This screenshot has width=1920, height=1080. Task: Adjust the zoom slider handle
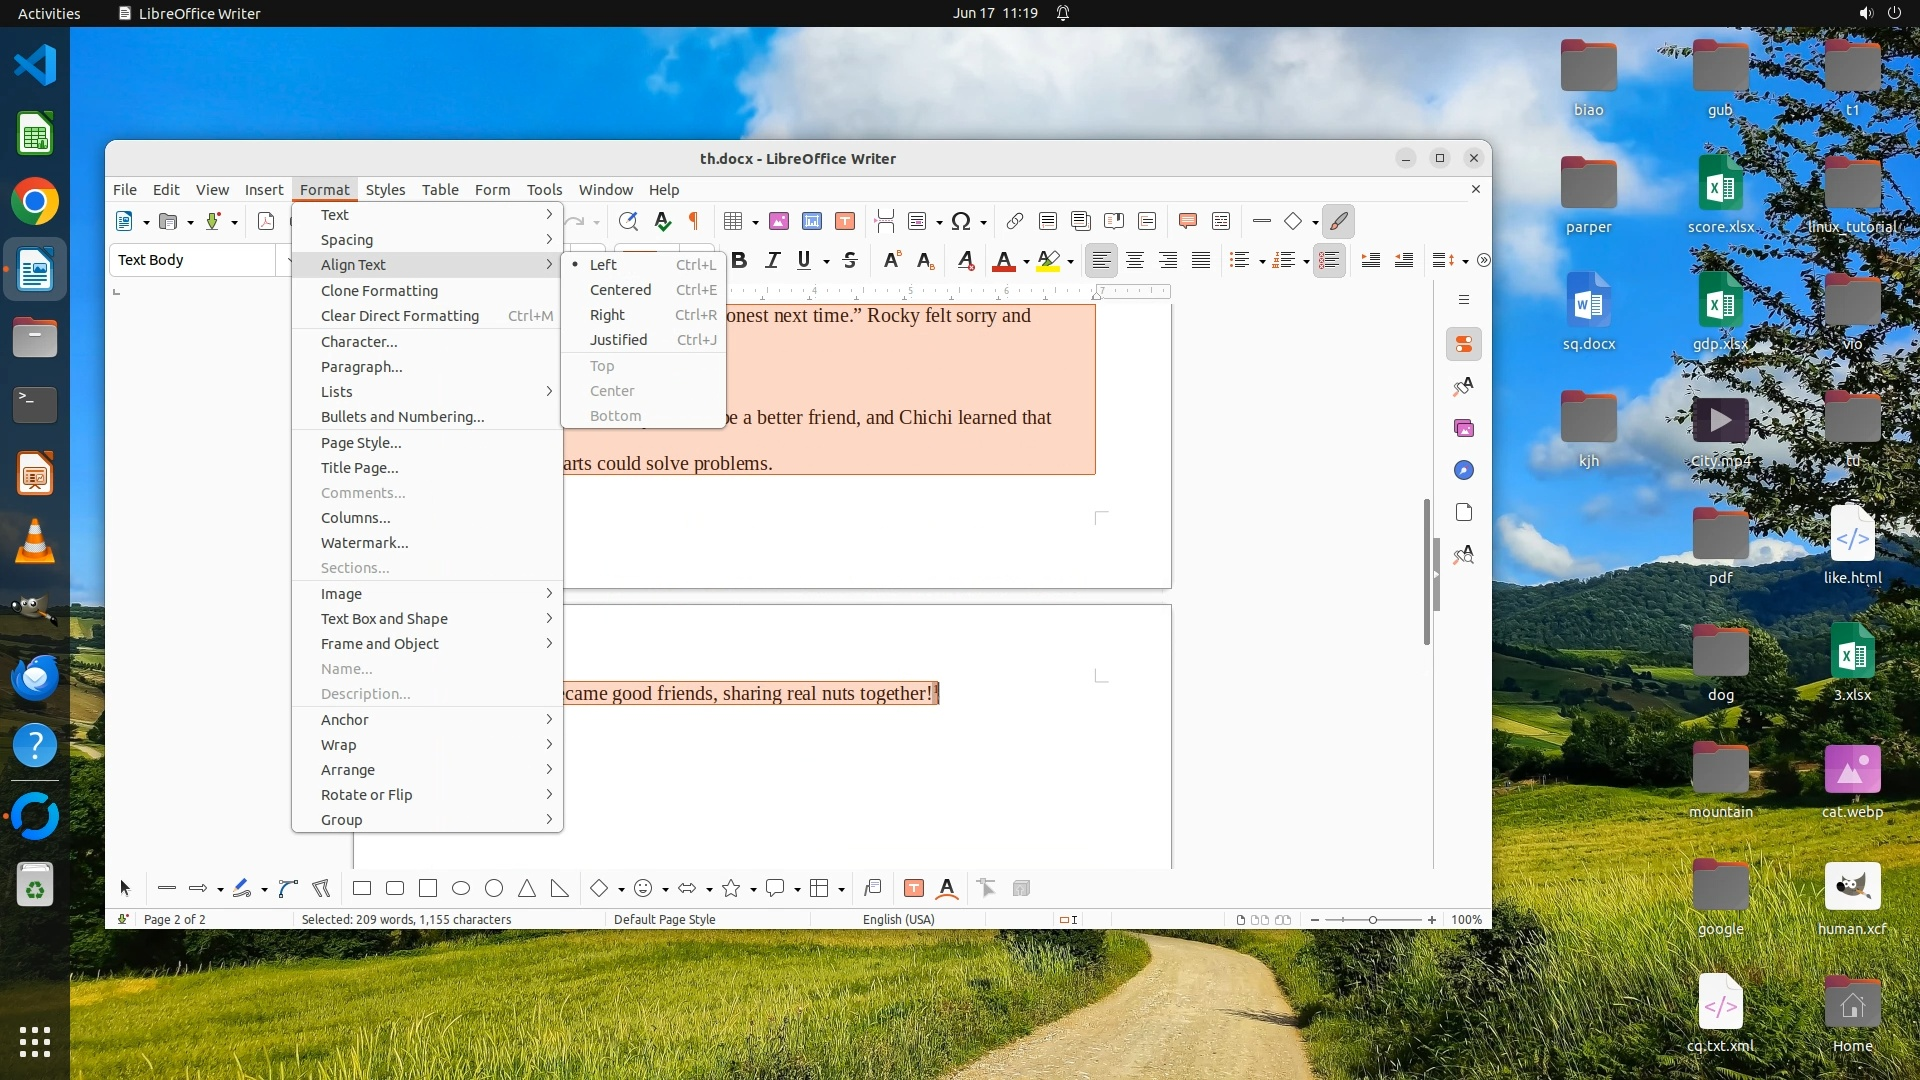pyautogui.click(x=1372, y=920)
